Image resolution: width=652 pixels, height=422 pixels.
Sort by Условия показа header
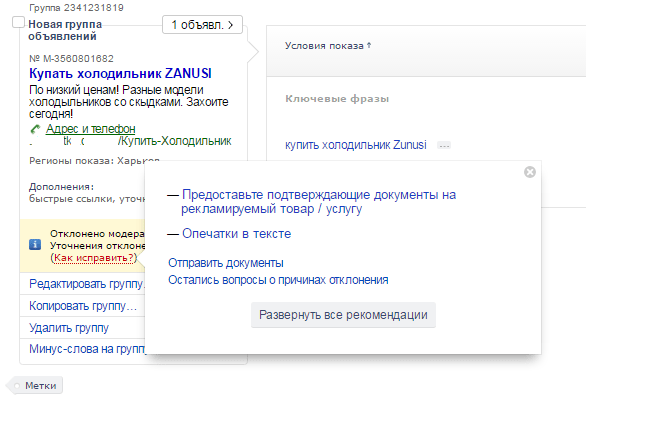328,46
